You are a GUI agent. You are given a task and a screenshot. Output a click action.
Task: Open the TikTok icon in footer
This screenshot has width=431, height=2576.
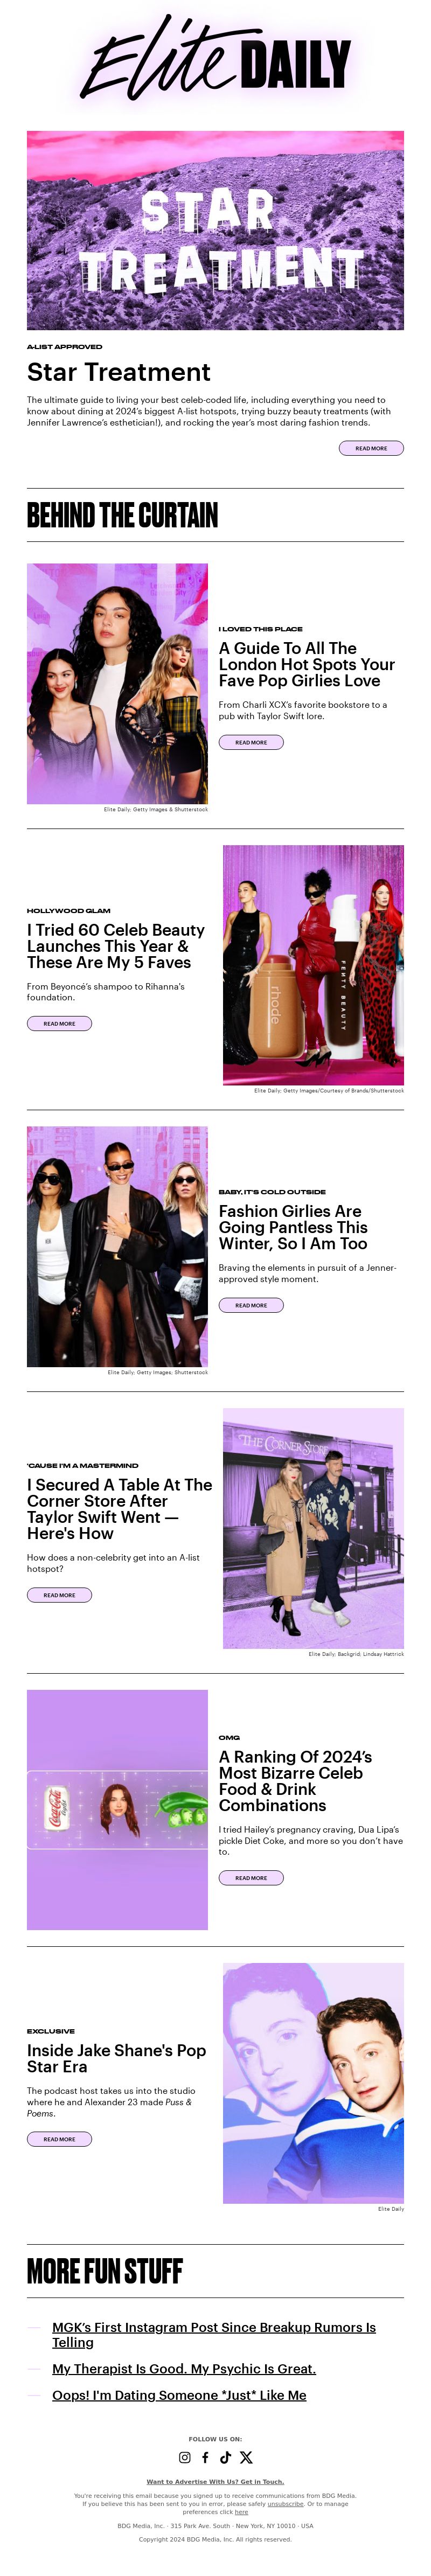click(x=225, y=2458)
